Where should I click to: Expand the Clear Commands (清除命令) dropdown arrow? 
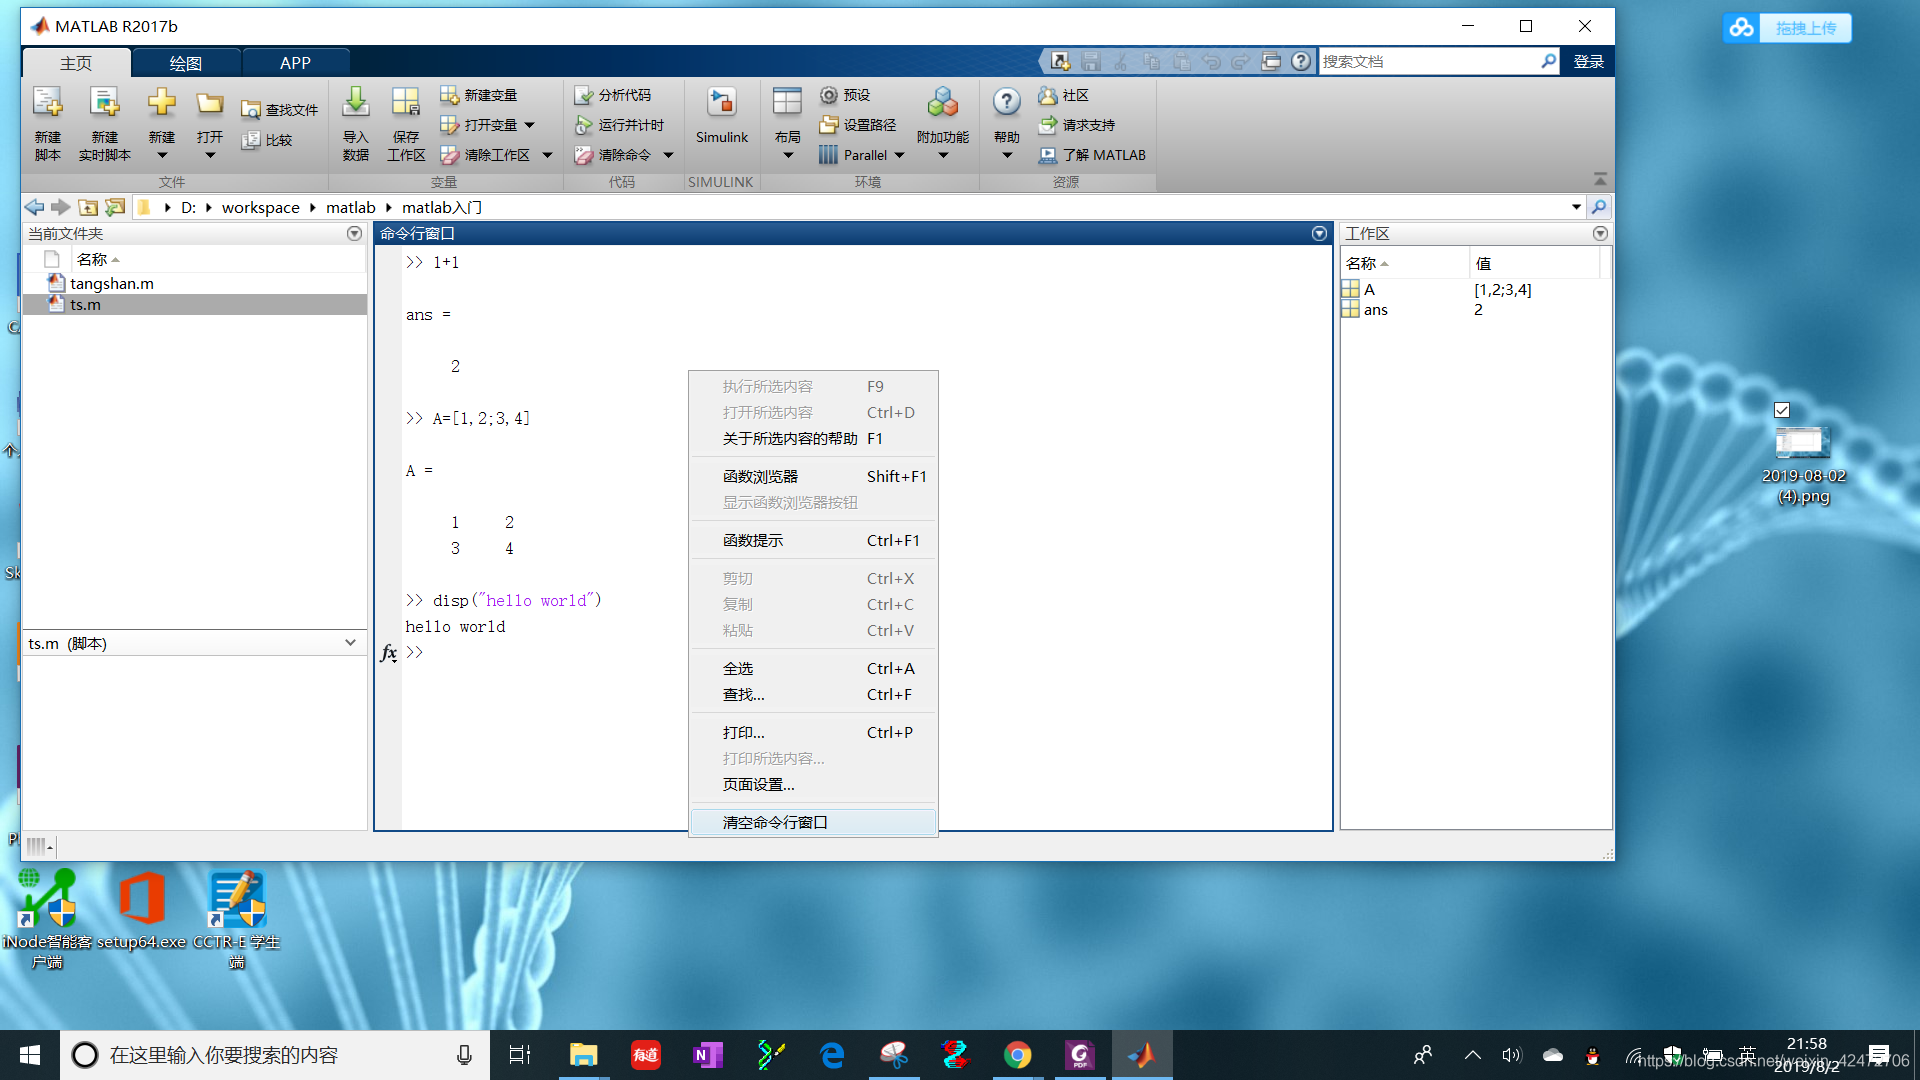click(668, 155)
